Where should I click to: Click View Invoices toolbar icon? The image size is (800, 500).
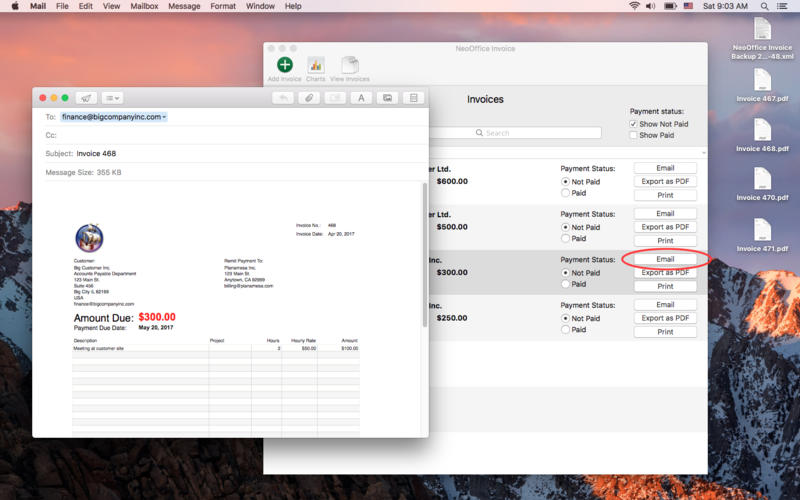[x=350, y=65]
